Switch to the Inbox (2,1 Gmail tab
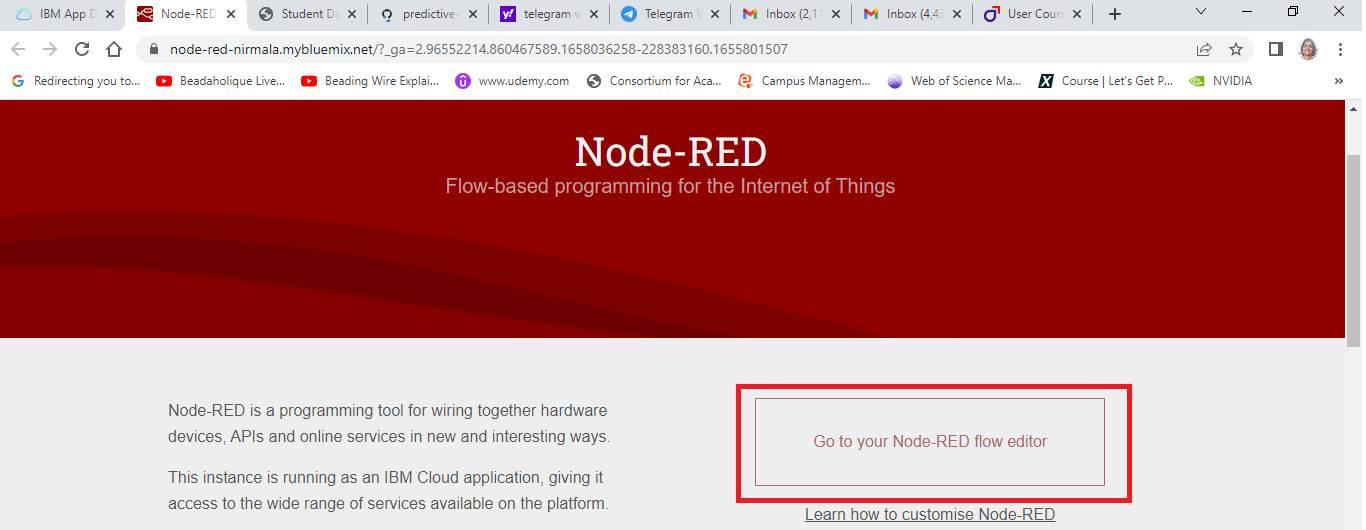Viewport: 1366px width, 530px height. 792,14
